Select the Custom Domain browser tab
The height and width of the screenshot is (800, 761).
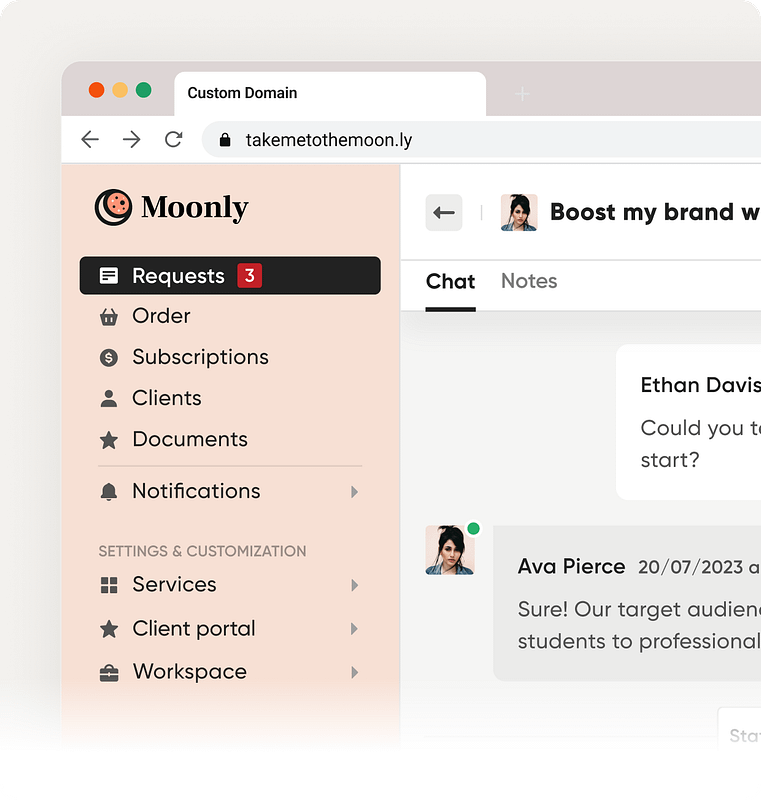pyautogui.click(x=330, y=93)
